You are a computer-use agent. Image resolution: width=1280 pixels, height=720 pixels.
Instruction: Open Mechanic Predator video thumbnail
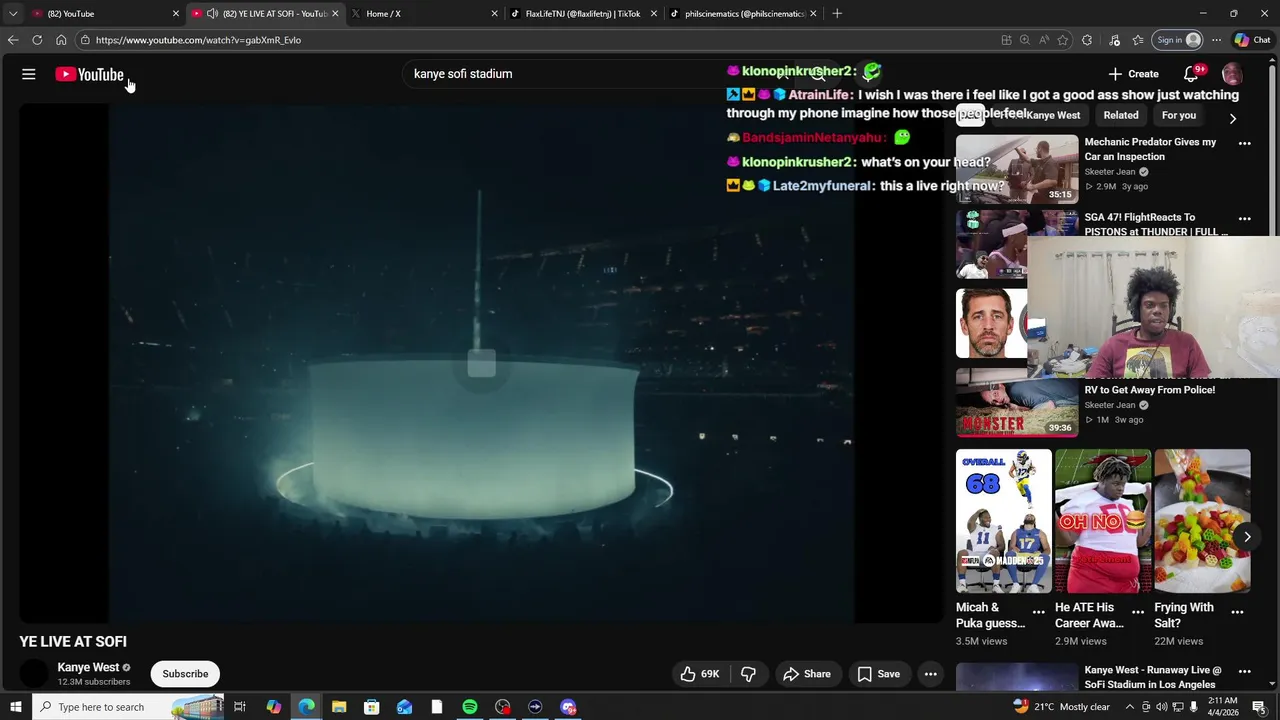click(1017, 169)
